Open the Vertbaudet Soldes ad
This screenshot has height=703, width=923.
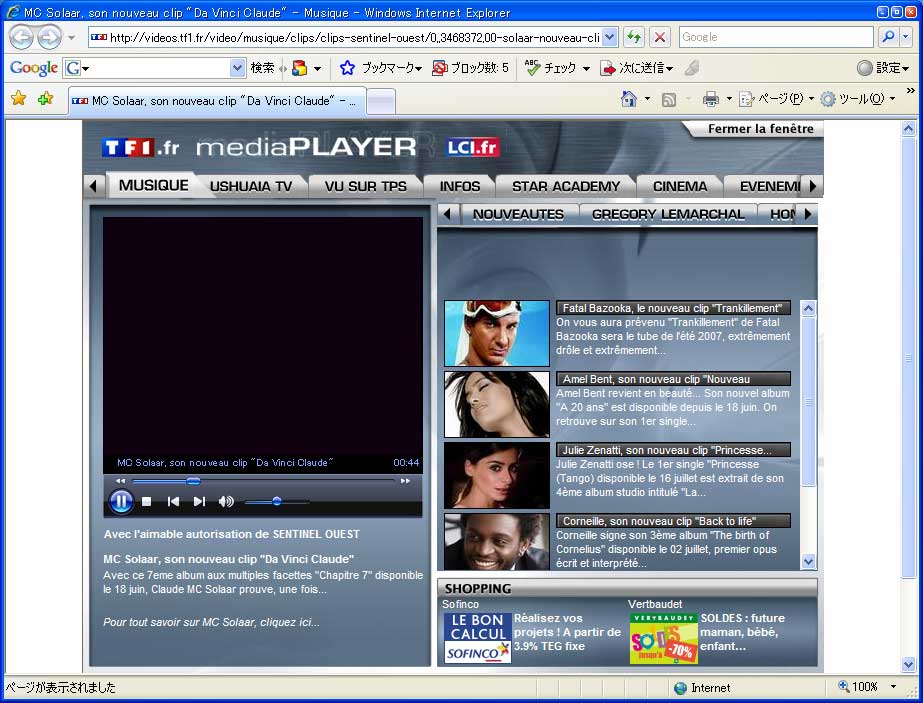click(663, 638)
